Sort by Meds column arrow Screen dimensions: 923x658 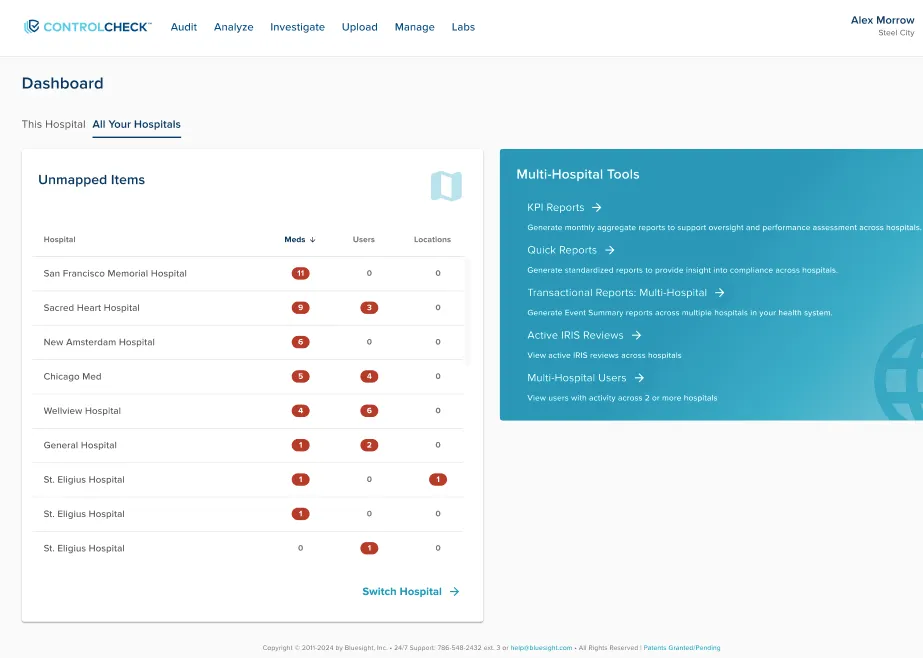(x=313, y=240)
